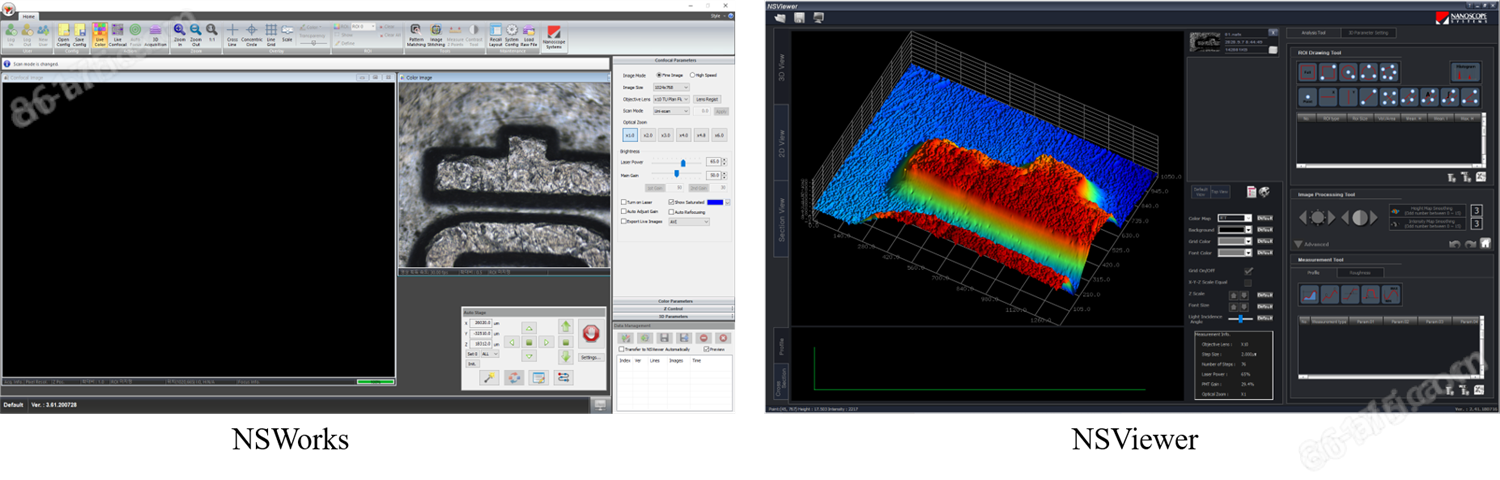Toggle Transfer to NSViewer Automatically checkbox
This screenshot has height=480, width=1500.
pyautogui.click(x=621, y=349)
